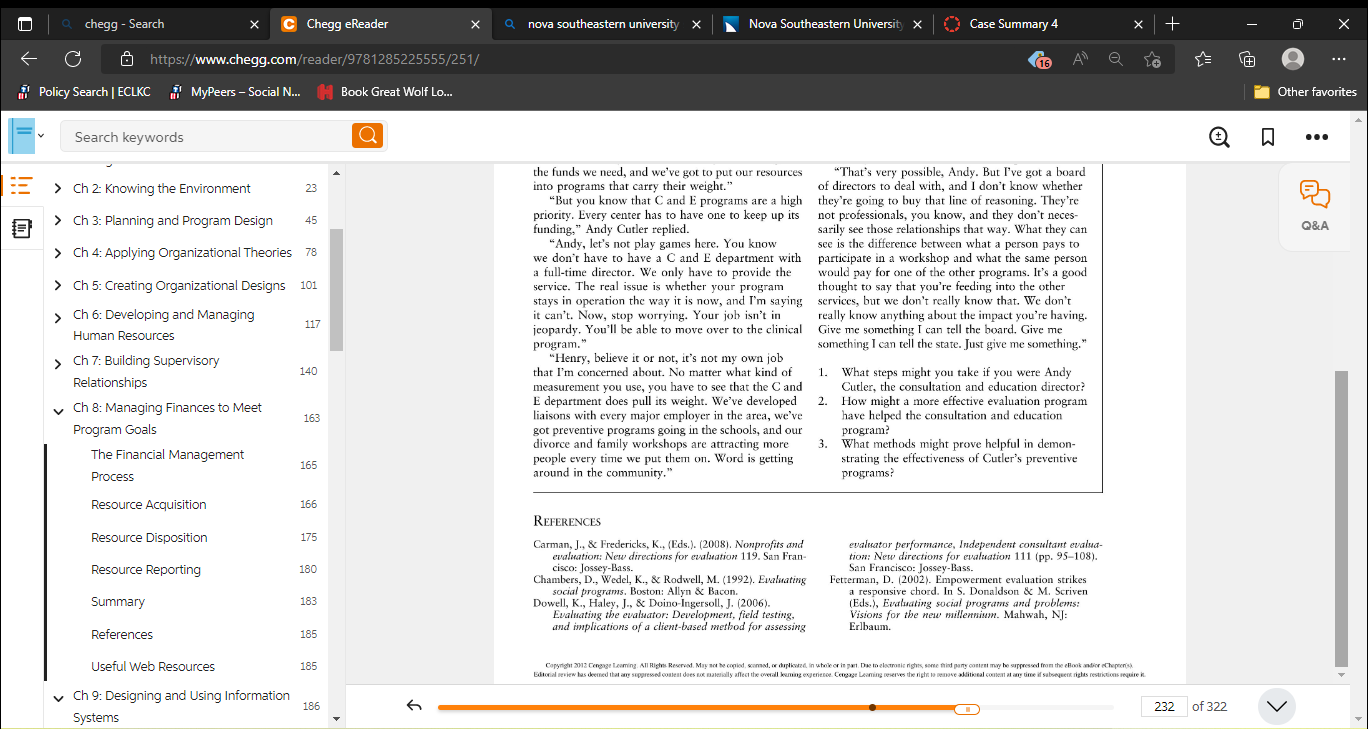
Task: Bookmark this page with the bookmark icon
Action: tap(1267, 137)
